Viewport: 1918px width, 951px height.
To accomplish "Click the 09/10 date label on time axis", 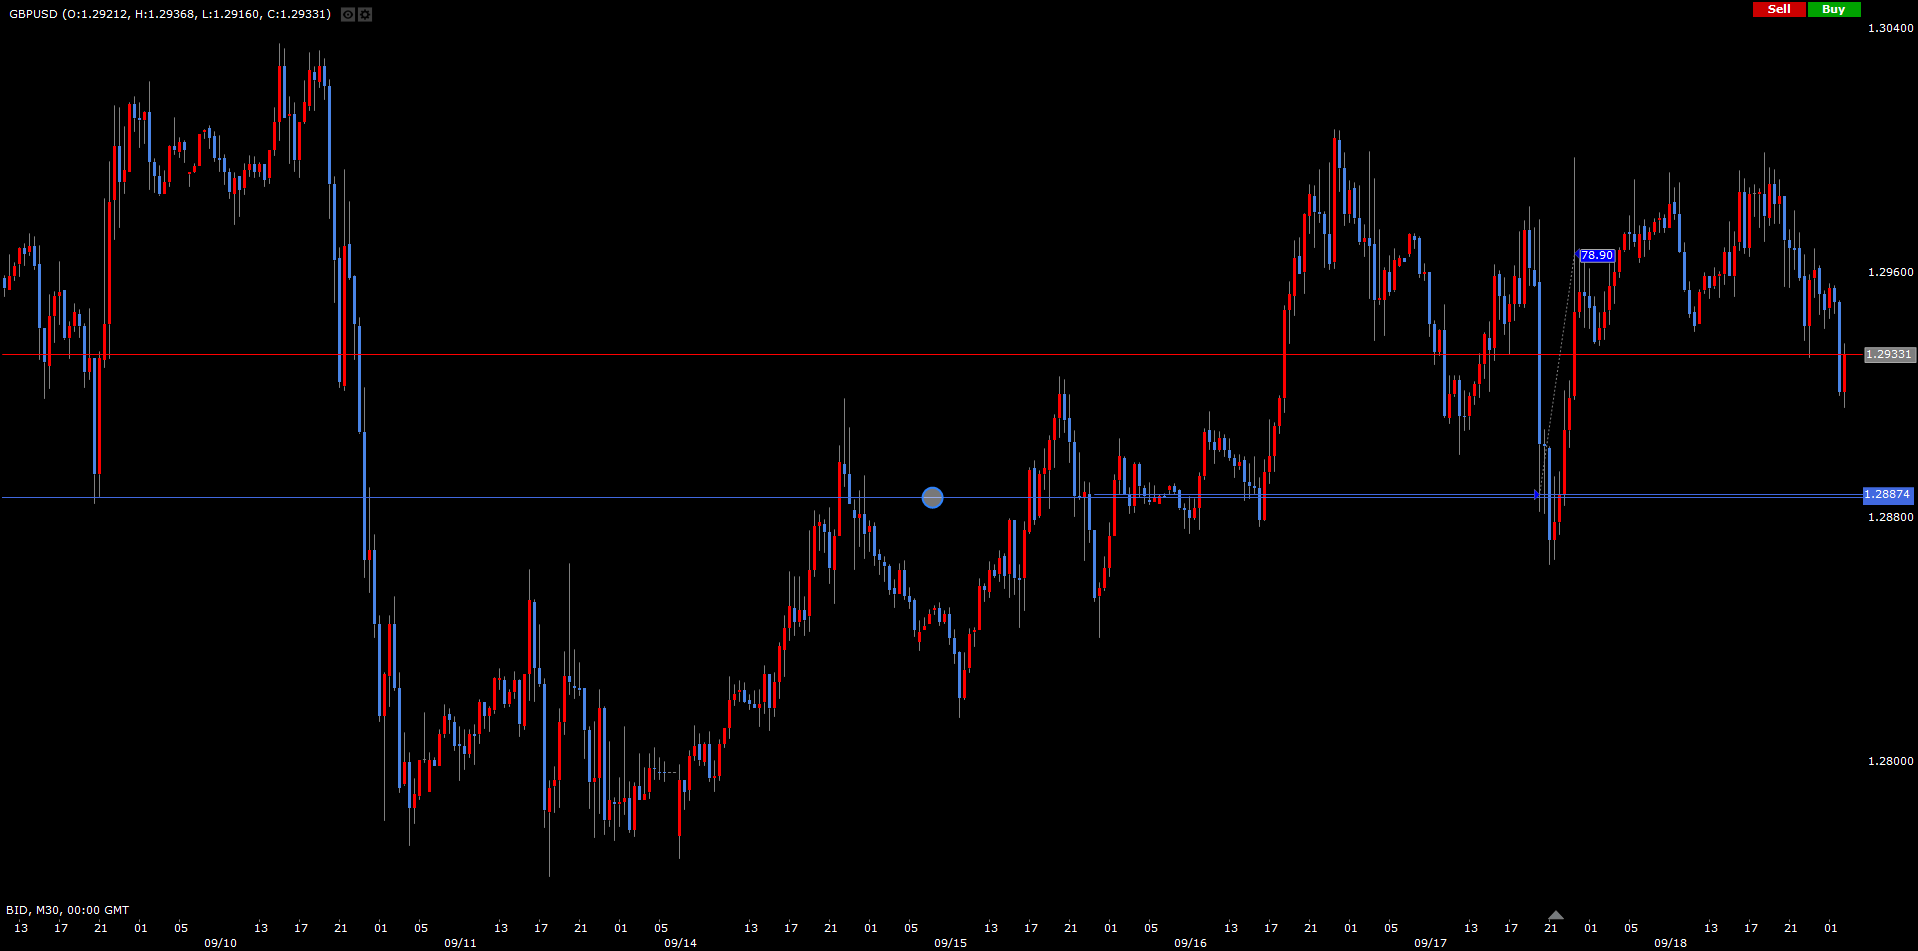I will [x=220, y=943].
